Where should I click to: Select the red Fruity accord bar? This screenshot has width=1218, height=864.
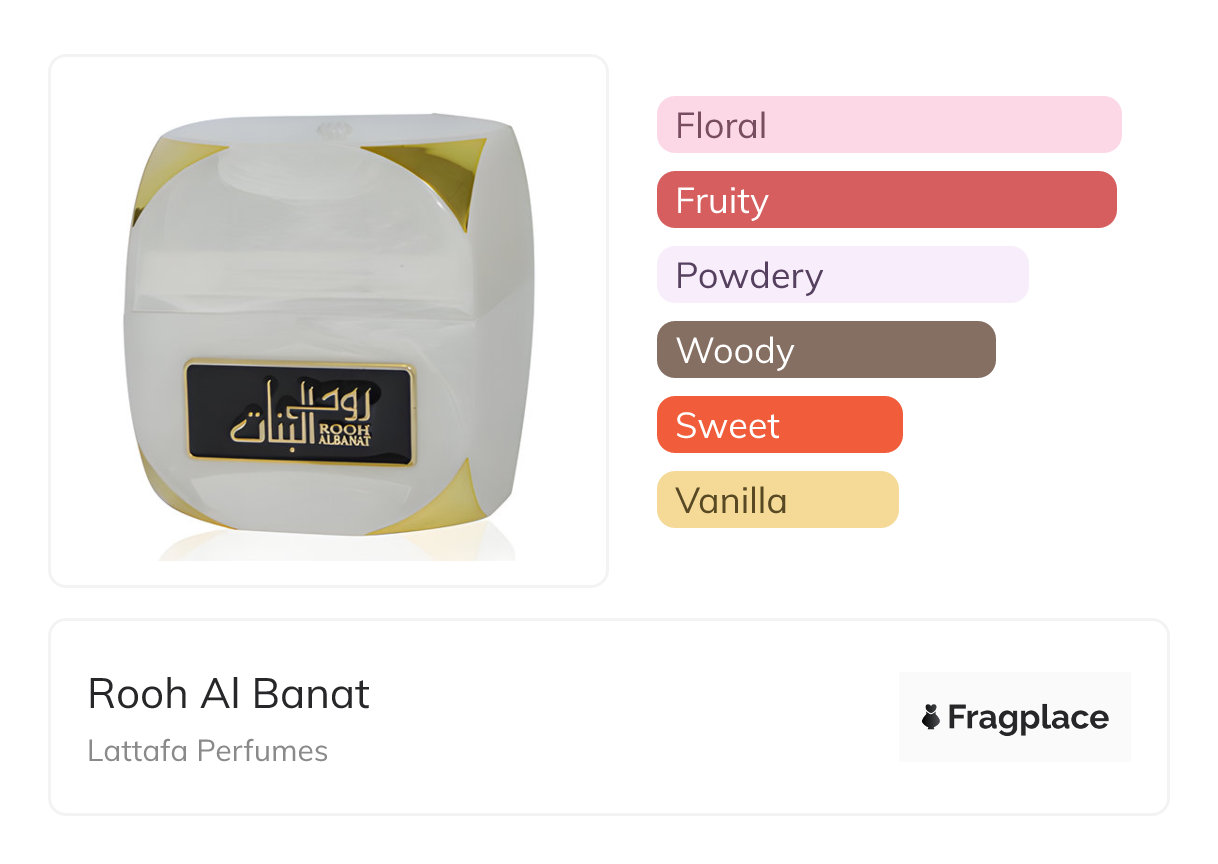click(x=886, y=200)
